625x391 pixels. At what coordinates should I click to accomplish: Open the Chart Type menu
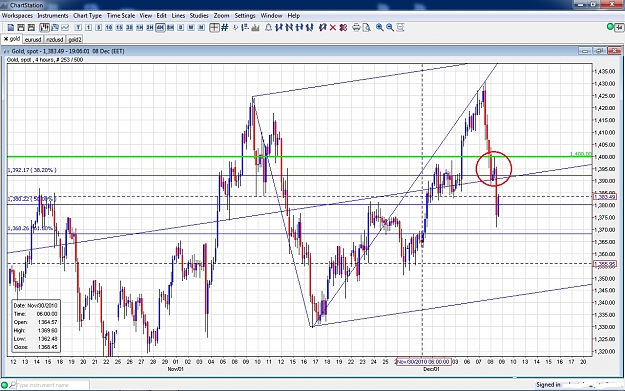[x=87, y=16]
